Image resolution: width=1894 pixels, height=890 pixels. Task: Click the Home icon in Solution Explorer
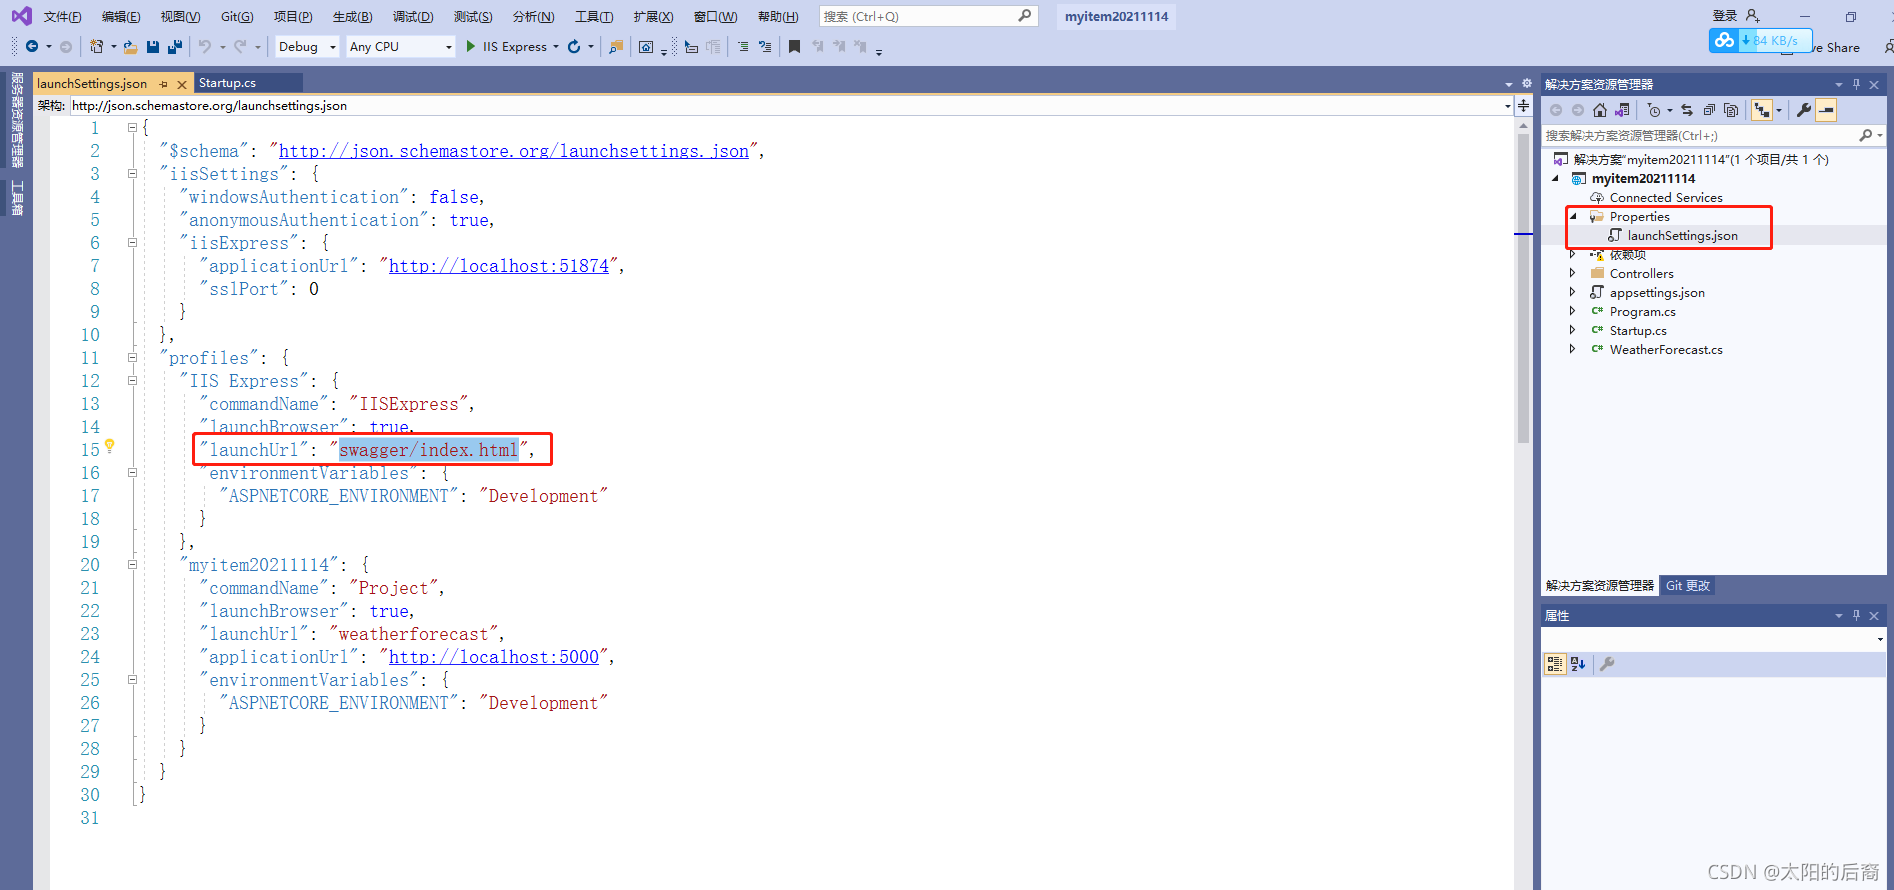1600,110
